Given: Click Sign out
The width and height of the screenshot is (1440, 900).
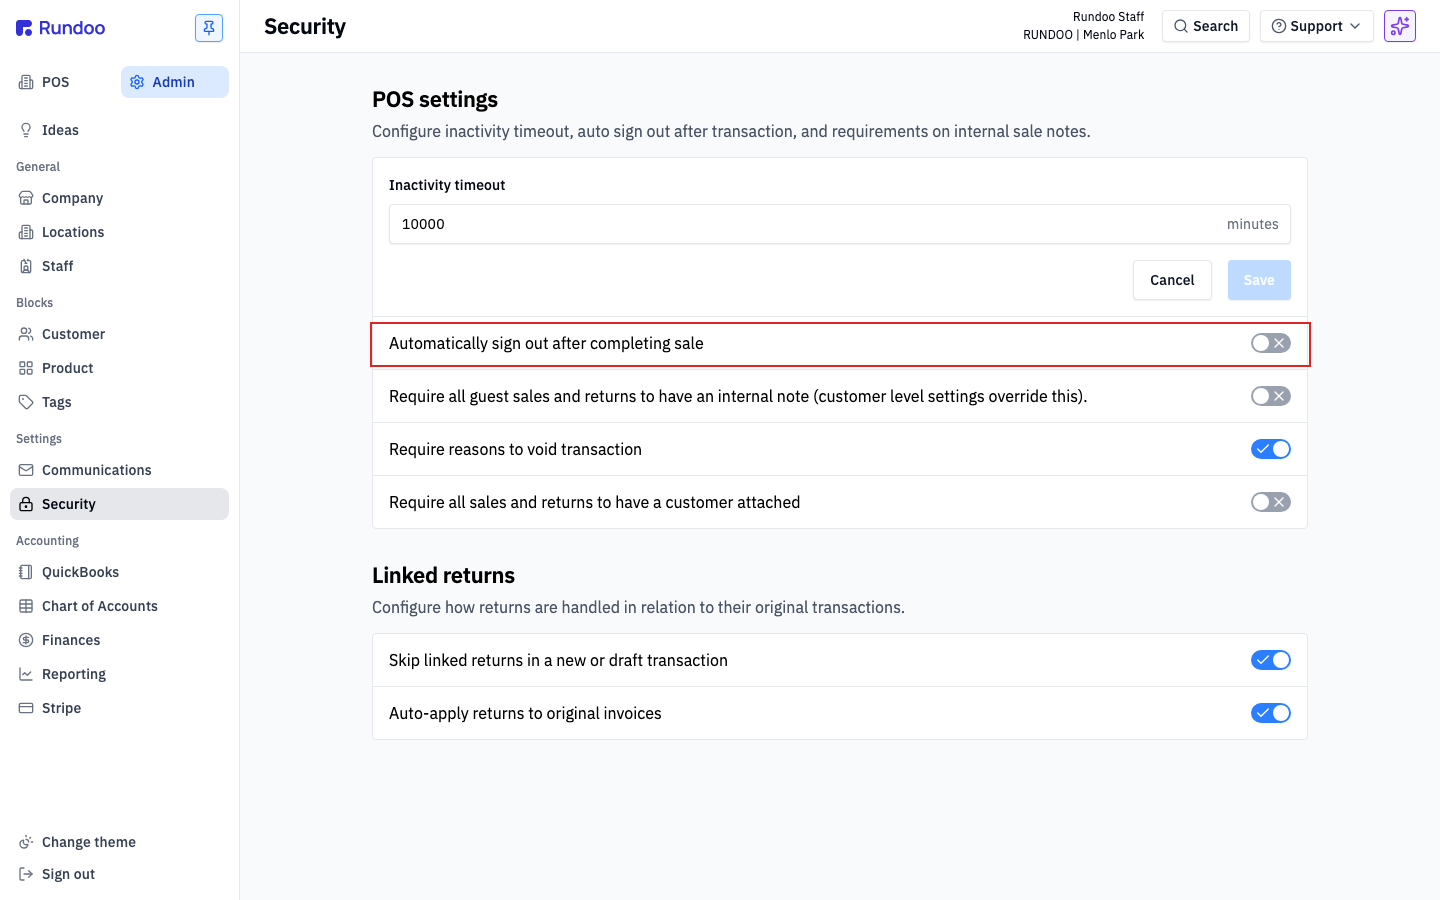Looking at the screenshot, I should click(120, 874).
